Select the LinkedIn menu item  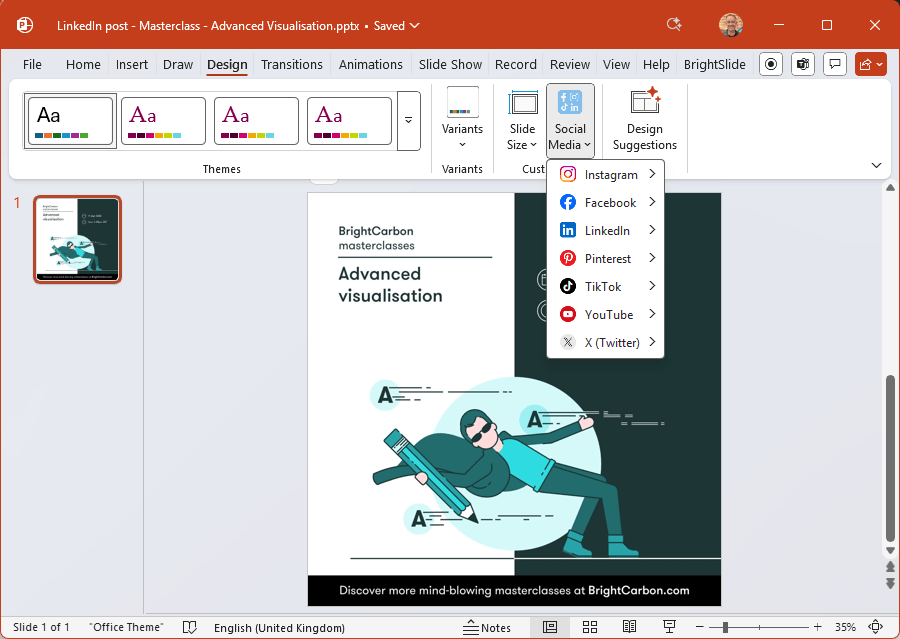click(x=606, y=230)
